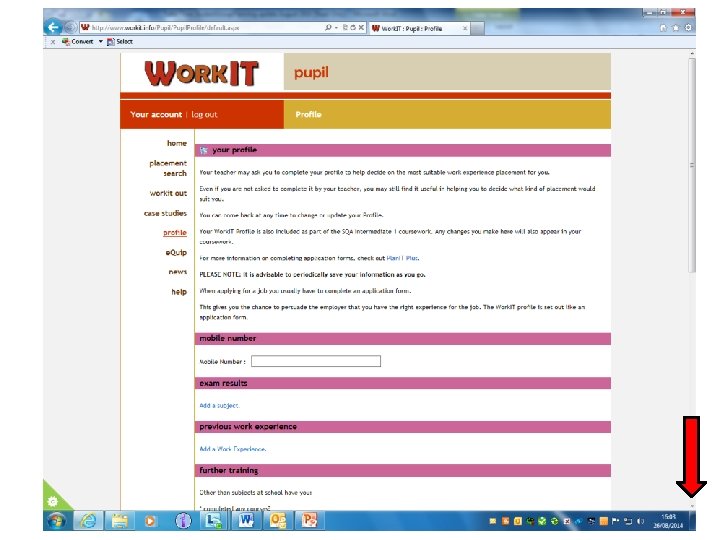Viewport: 720px width, 540px height.
Task: Click the browser Home icon
Action: coord(663,28)
